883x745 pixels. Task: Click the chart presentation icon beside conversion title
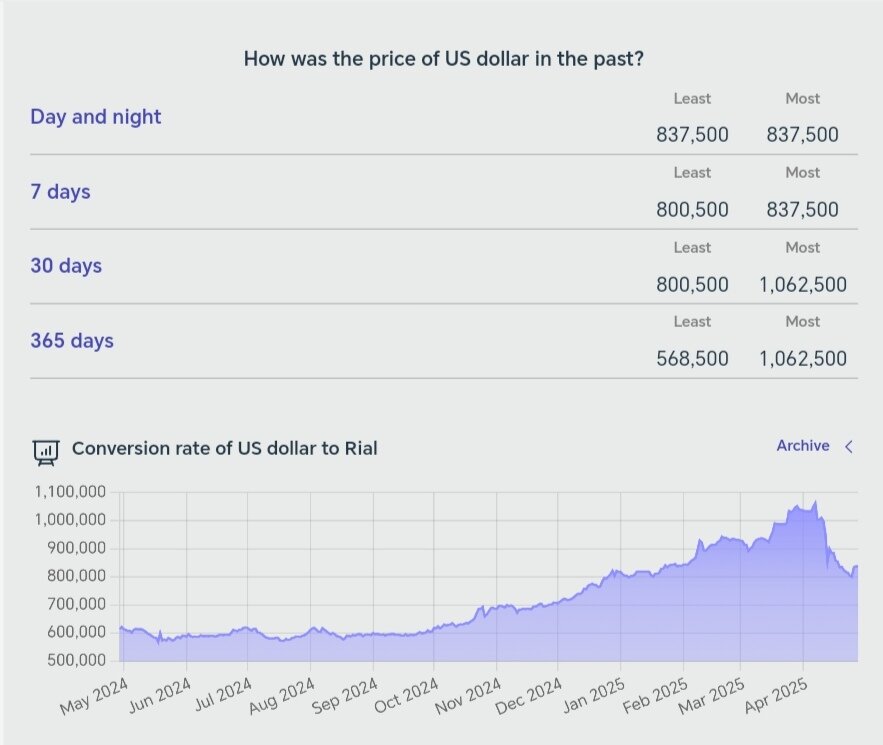[46, 452]
